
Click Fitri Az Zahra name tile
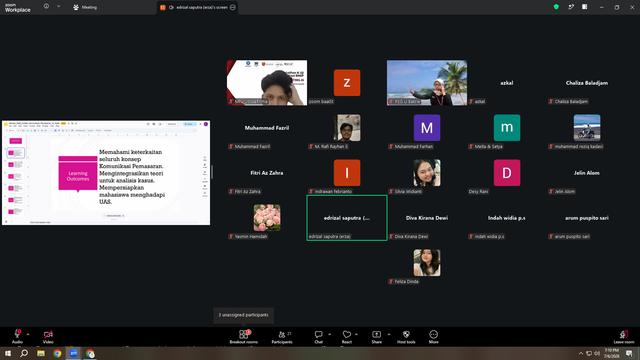267,173
